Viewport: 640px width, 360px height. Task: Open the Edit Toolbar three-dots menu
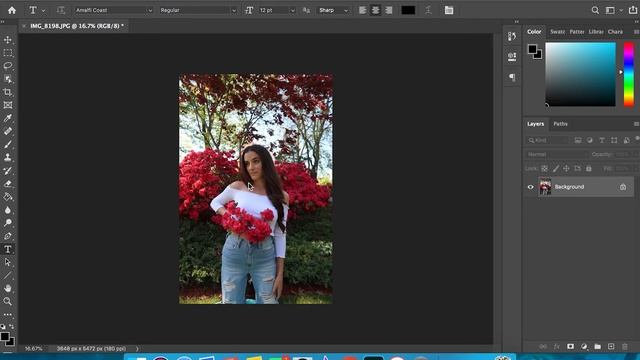8,315
